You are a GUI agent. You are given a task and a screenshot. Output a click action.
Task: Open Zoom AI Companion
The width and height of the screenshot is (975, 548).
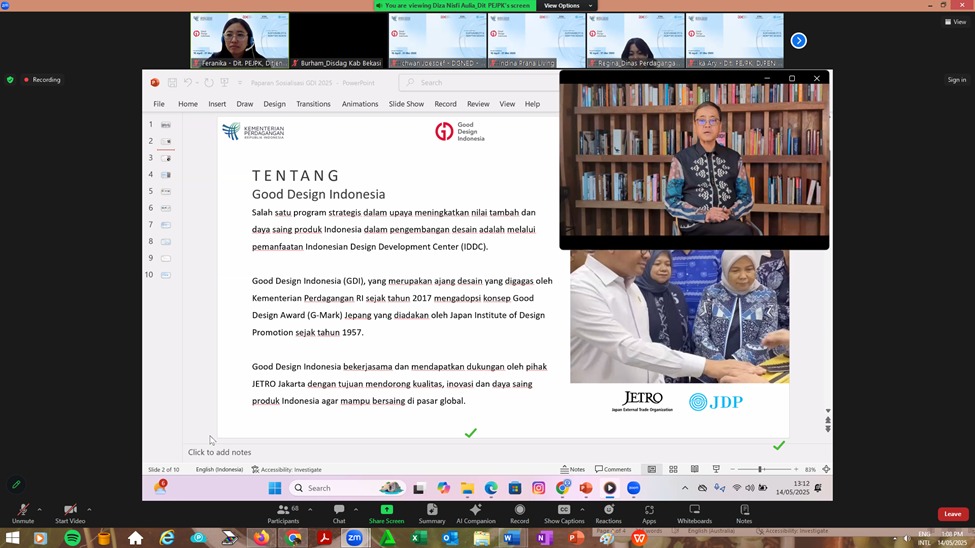[476, 514]
